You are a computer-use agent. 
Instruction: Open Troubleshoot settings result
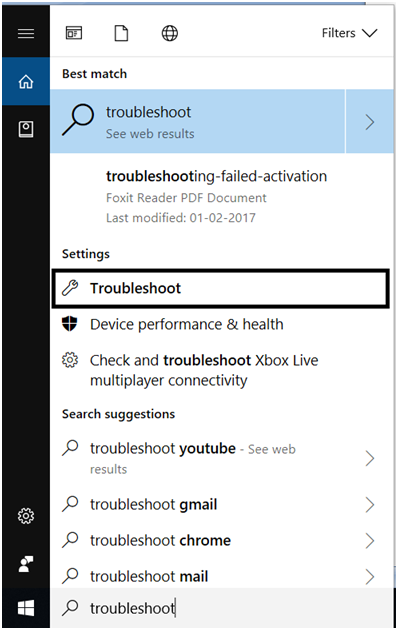[x=220, y=288]
